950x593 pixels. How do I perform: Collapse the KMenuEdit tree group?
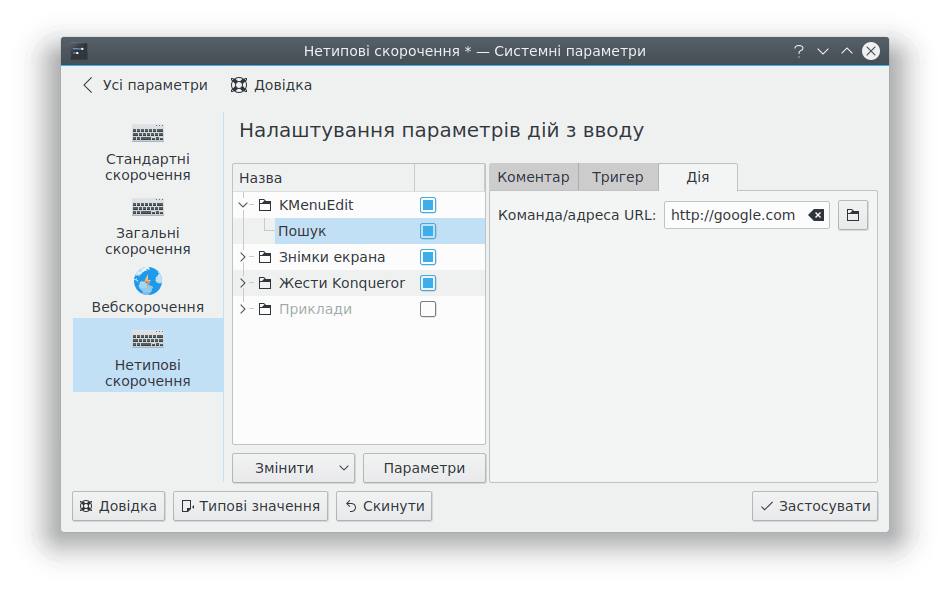click(x=243, y=205)
